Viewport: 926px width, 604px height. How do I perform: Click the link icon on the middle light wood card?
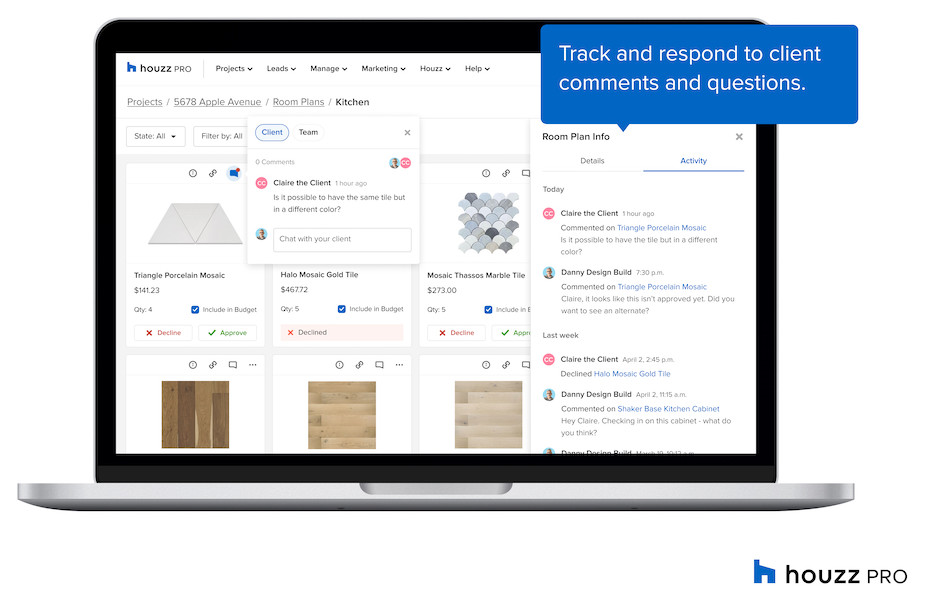(359, 365)
